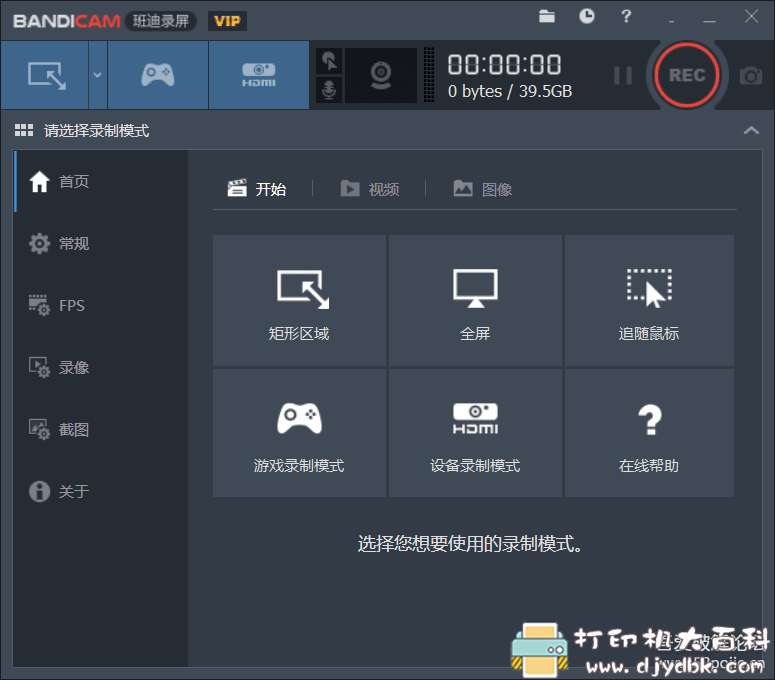Image resolution: width=775 pixels, height=680 pixels.
Task: Open FPS settings in sidebar
Action: point(101,305)
